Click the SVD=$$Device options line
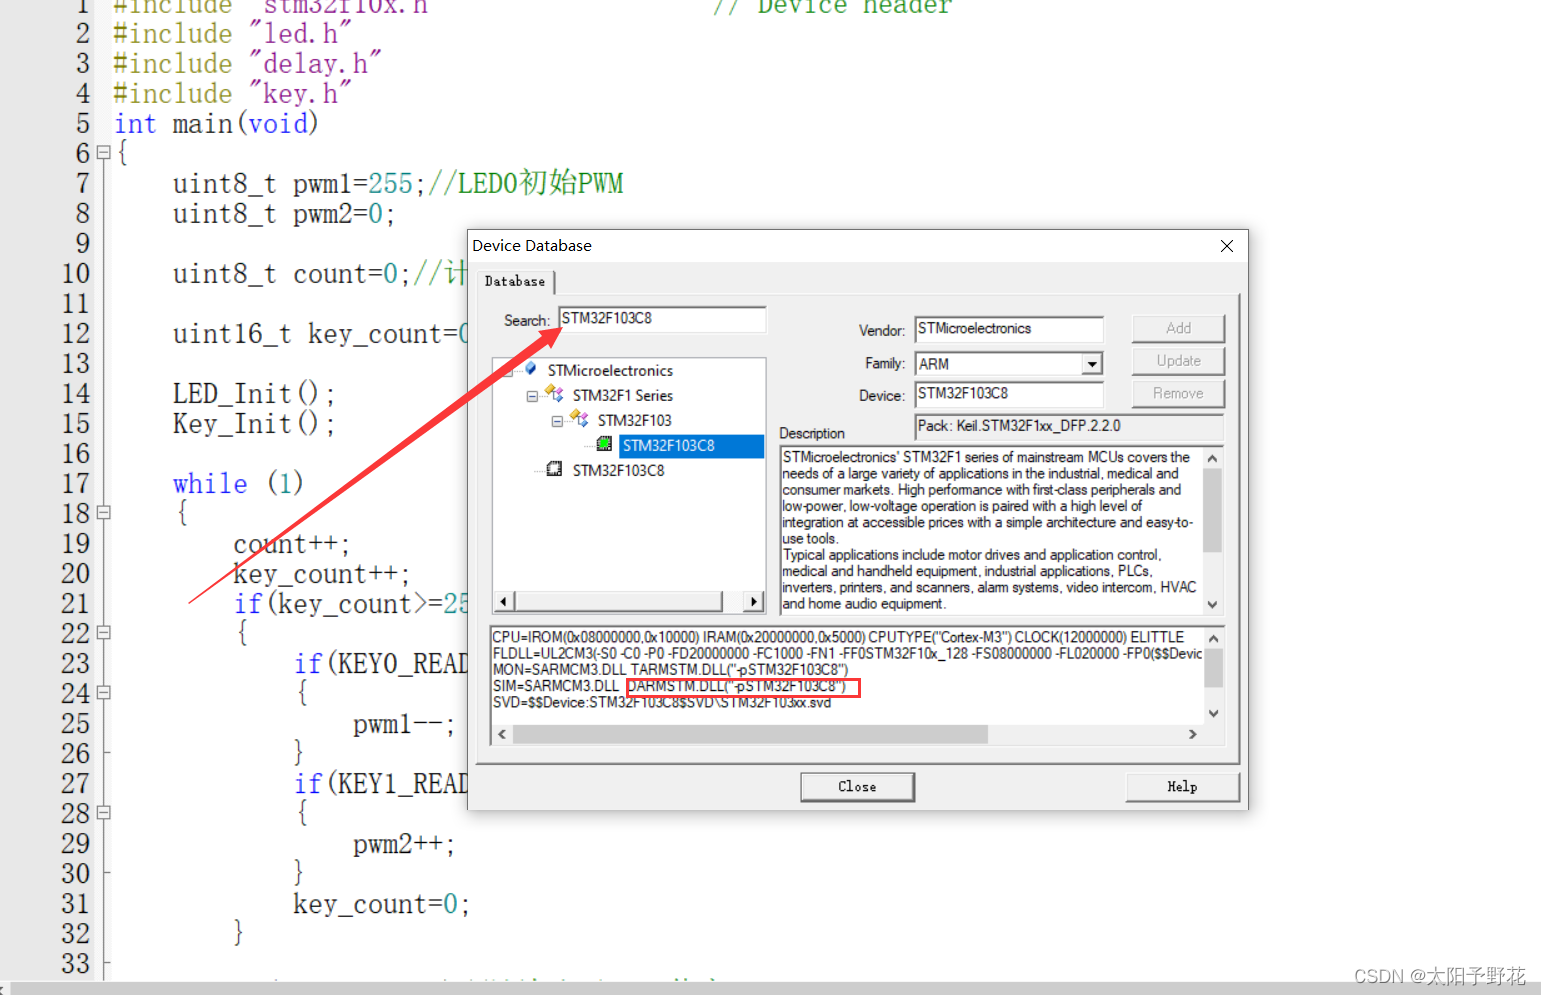 (x=661, y=702)
